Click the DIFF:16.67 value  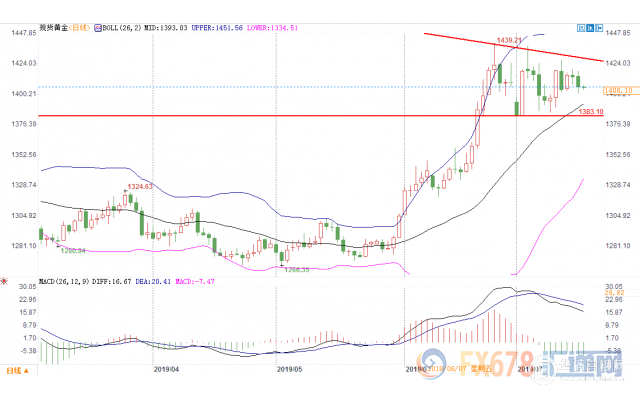click(111, 281)
